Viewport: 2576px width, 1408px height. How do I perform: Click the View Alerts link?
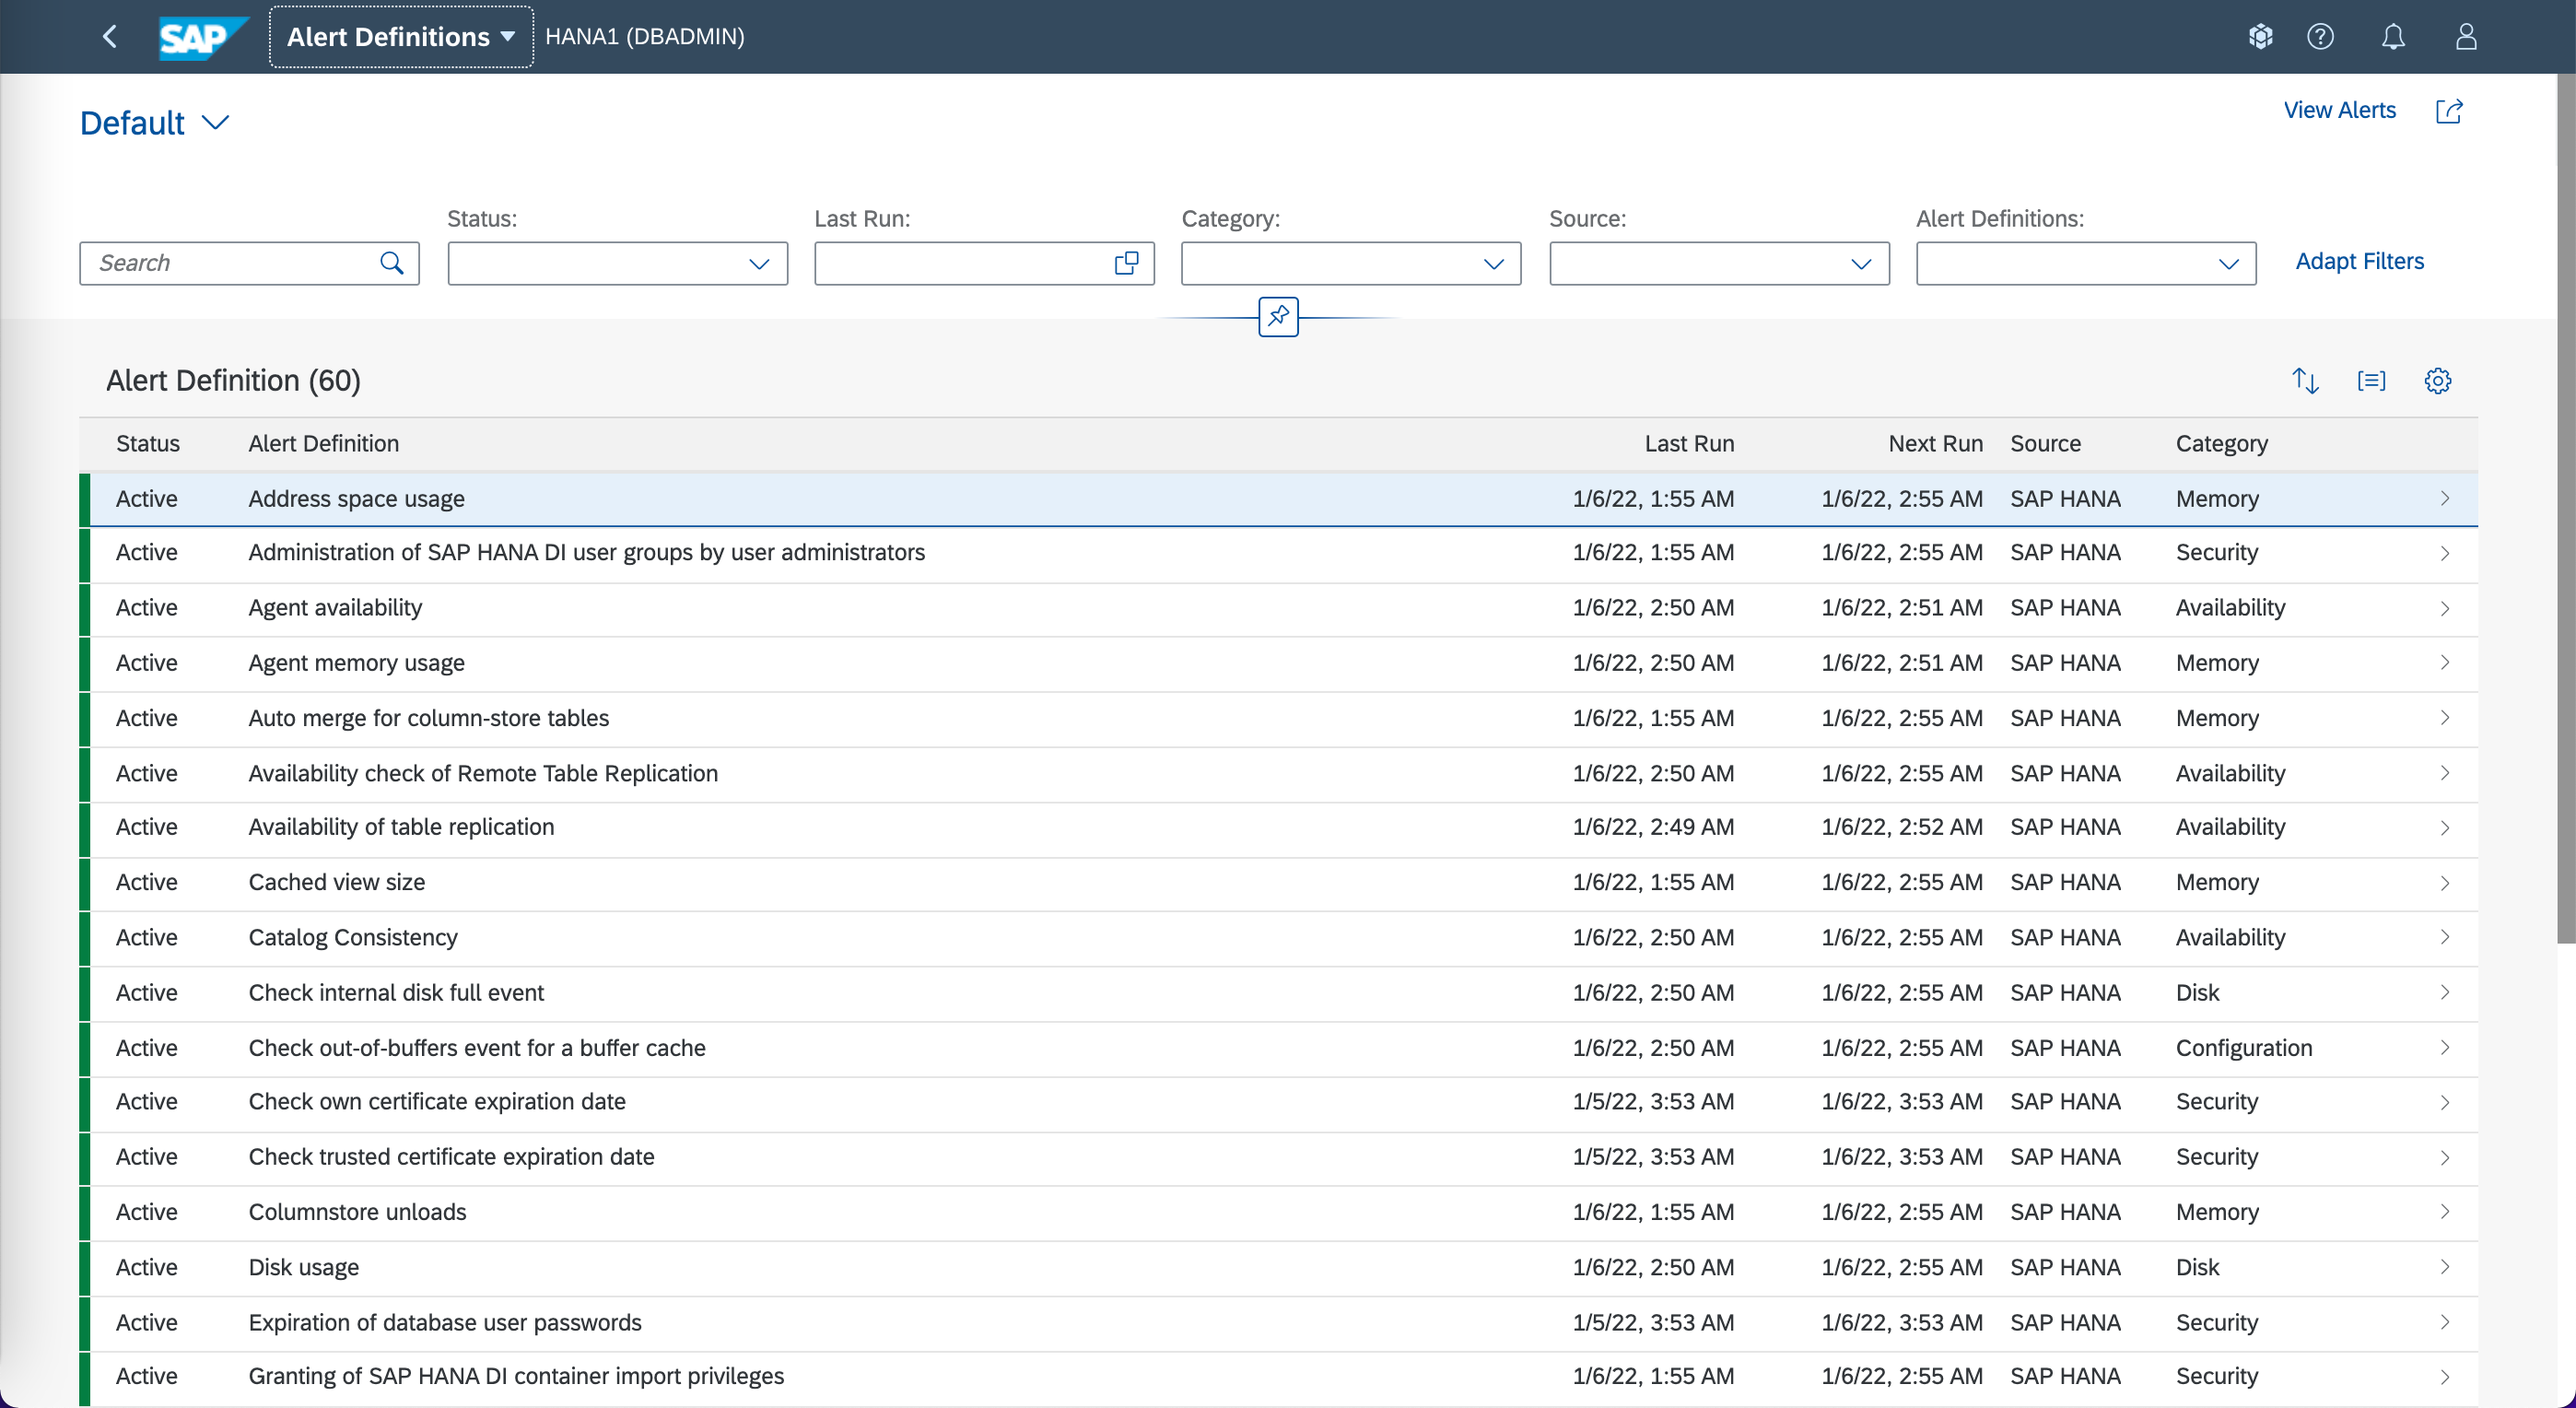(x=2339, y=111)
